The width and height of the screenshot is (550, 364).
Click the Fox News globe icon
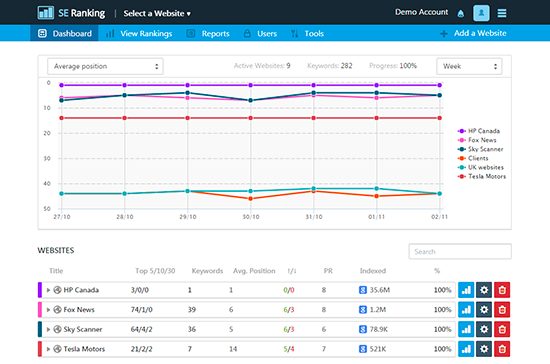click(x=57, y=310)
